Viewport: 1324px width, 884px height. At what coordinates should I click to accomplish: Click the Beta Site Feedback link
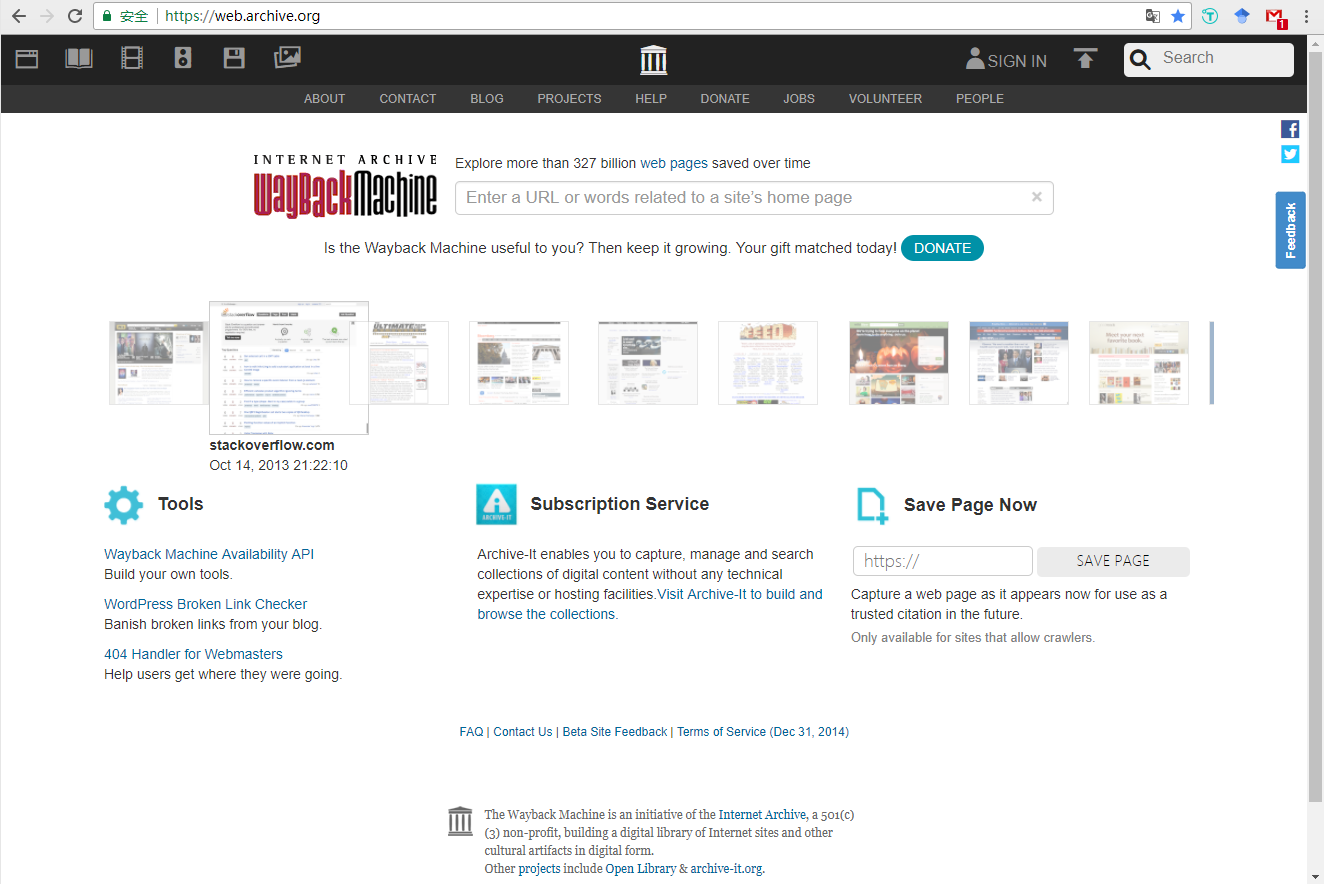click(615, 732)
